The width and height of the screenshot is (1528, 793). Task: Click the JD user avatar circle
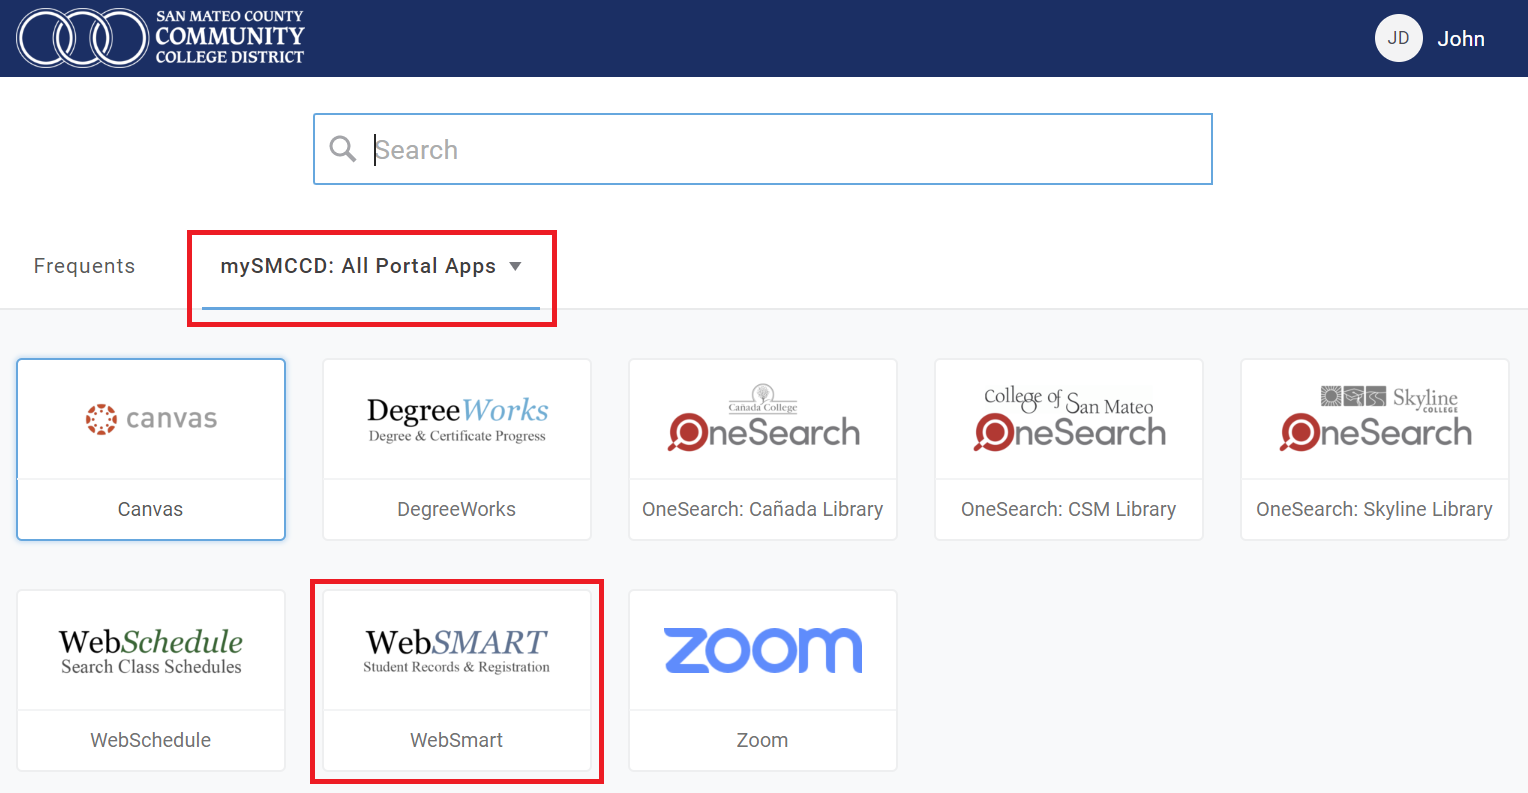(x=1398, y=38)
